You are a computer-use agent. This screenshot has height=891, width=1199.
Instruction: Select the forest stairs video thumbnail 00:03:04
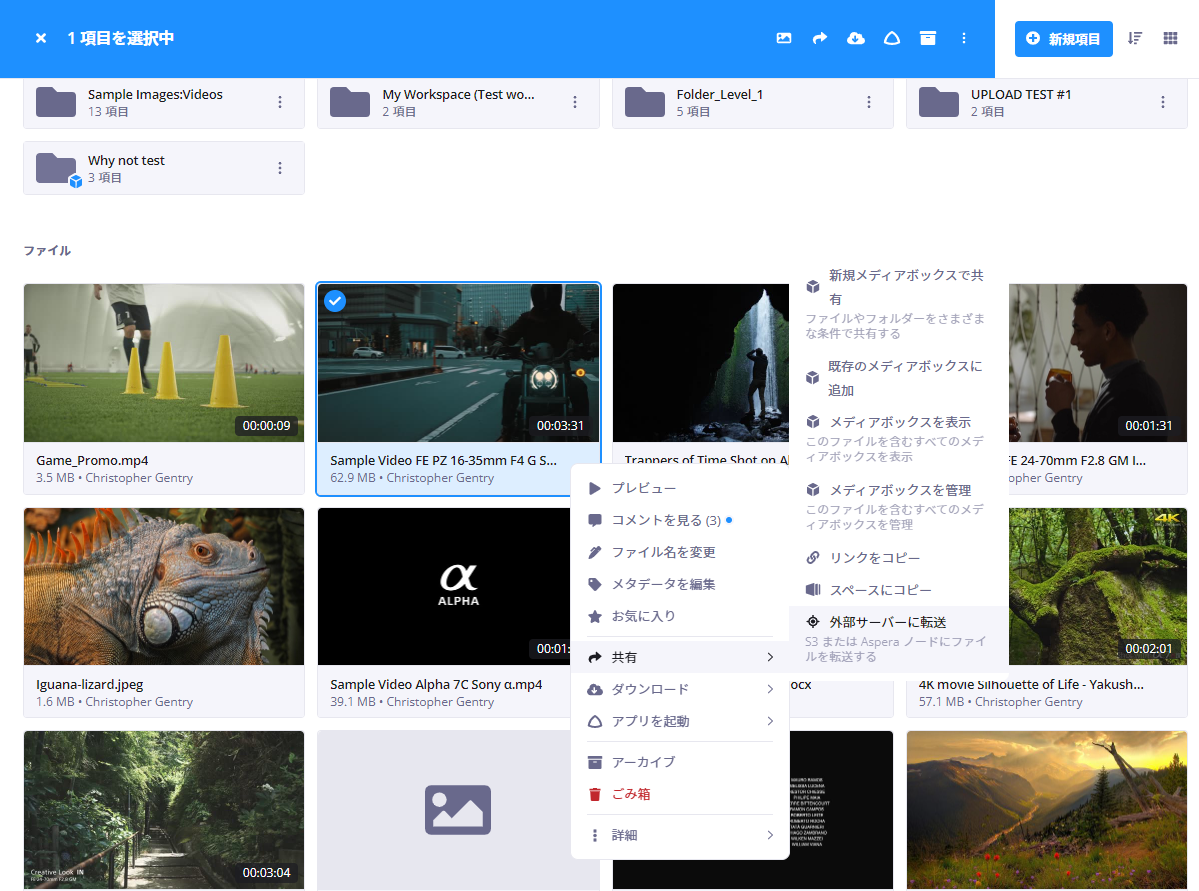164,810
